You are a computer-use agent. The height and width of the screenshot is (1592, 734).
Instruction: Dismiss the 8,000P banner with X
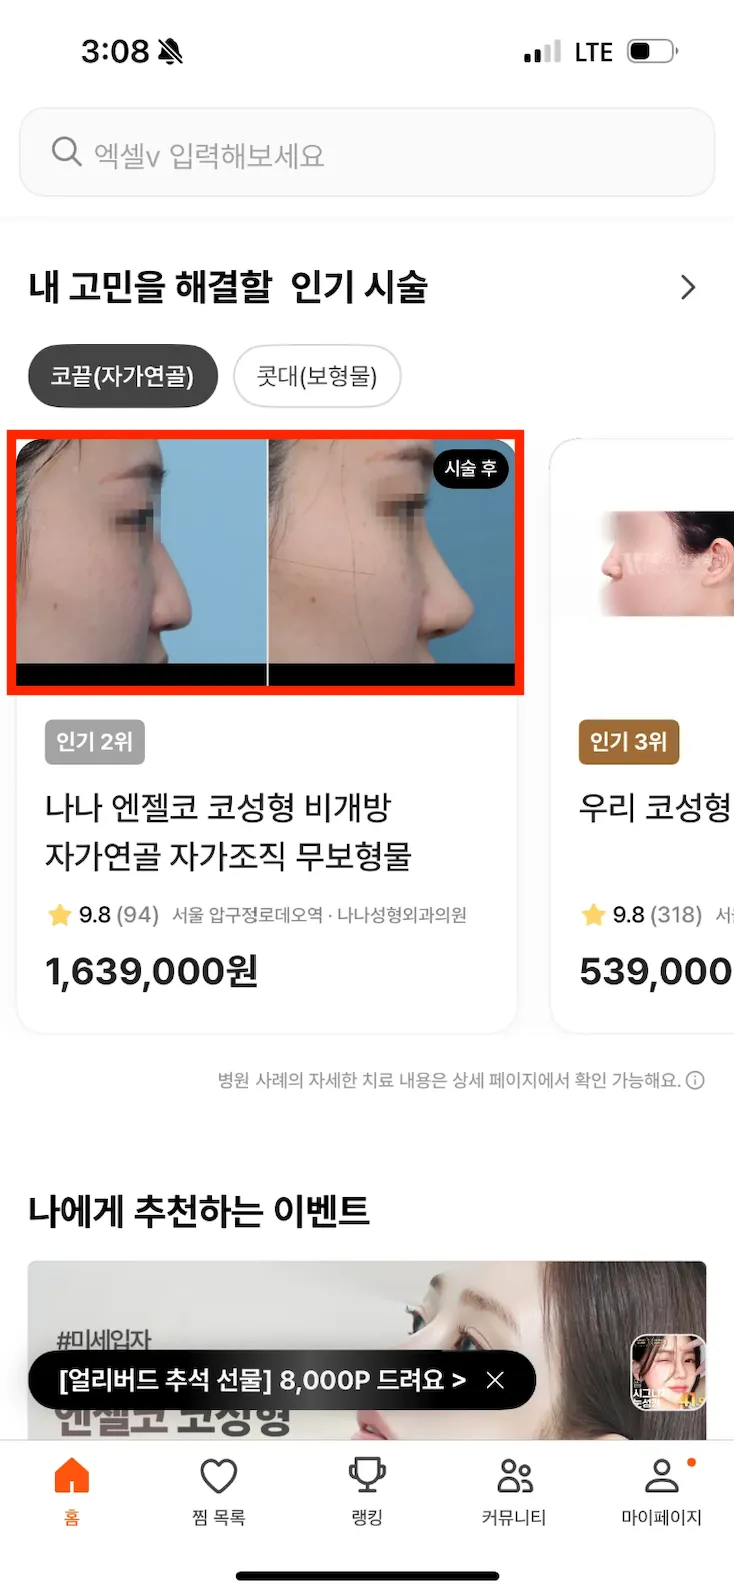coord(495,1380)
